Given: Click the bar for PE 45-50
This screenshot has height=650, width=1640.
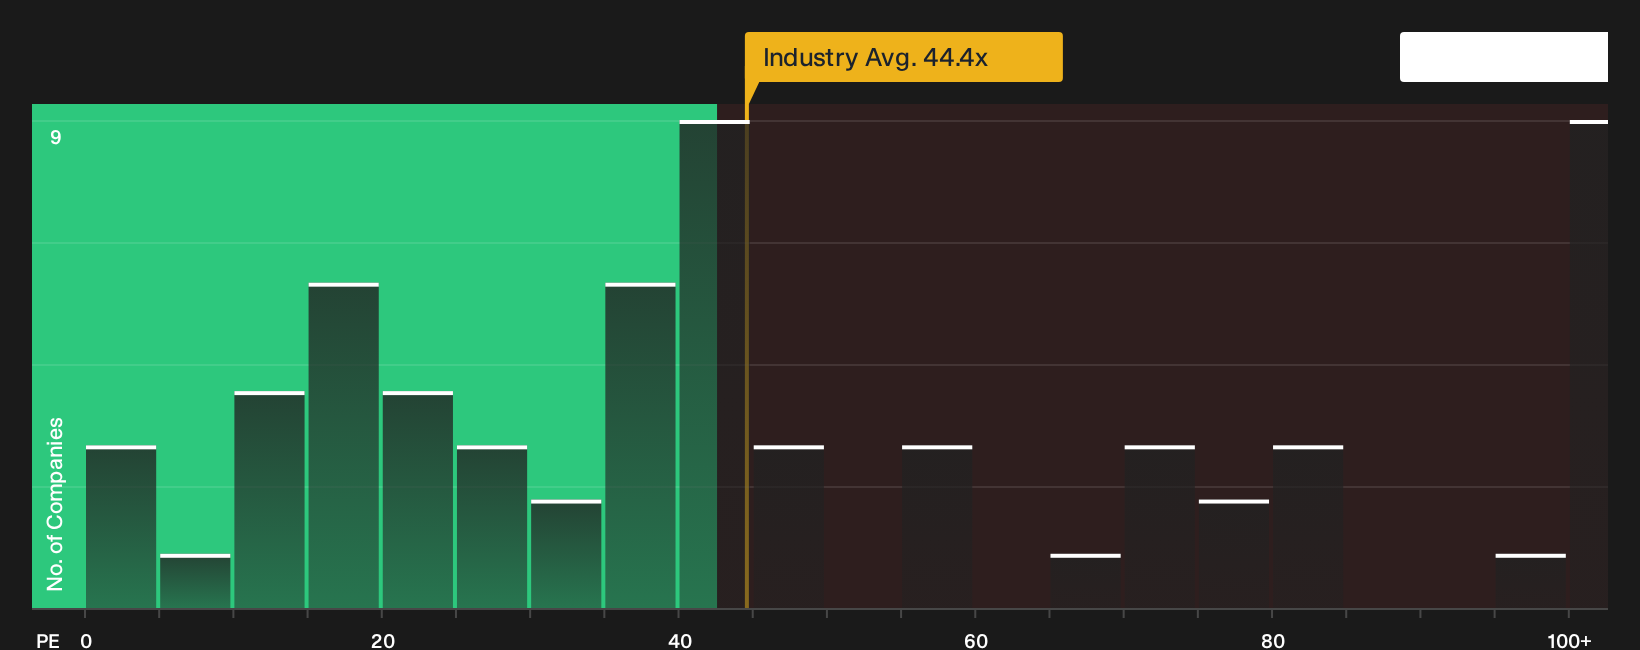Looking at the screenshot, I should [789, 527].
